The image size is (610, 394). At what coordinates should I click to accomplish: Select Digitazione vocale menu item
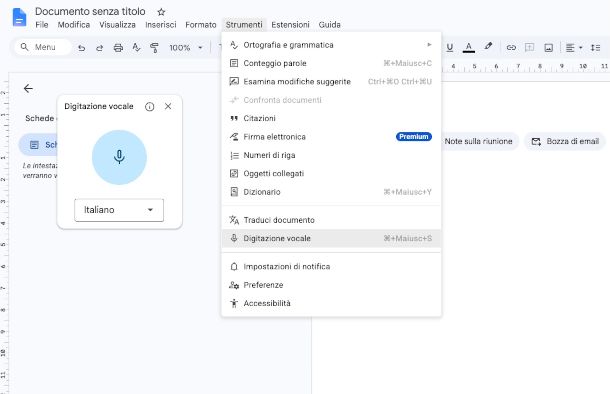pos(331,238)
